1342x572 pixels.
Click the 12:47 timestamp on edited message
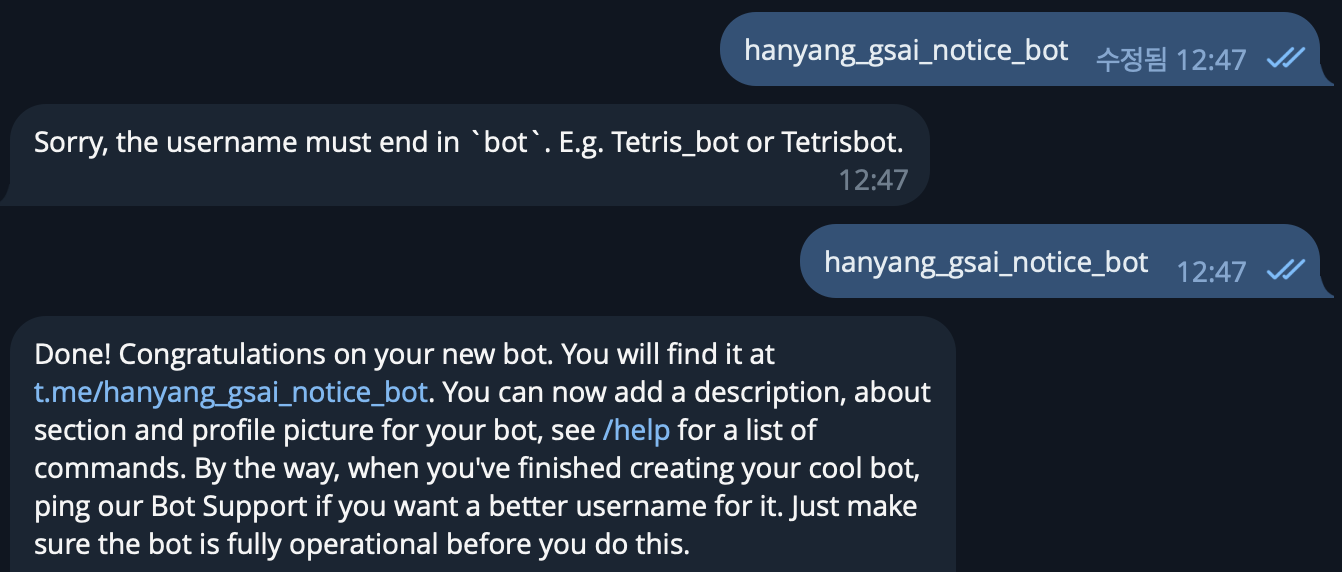[1211, 60]
